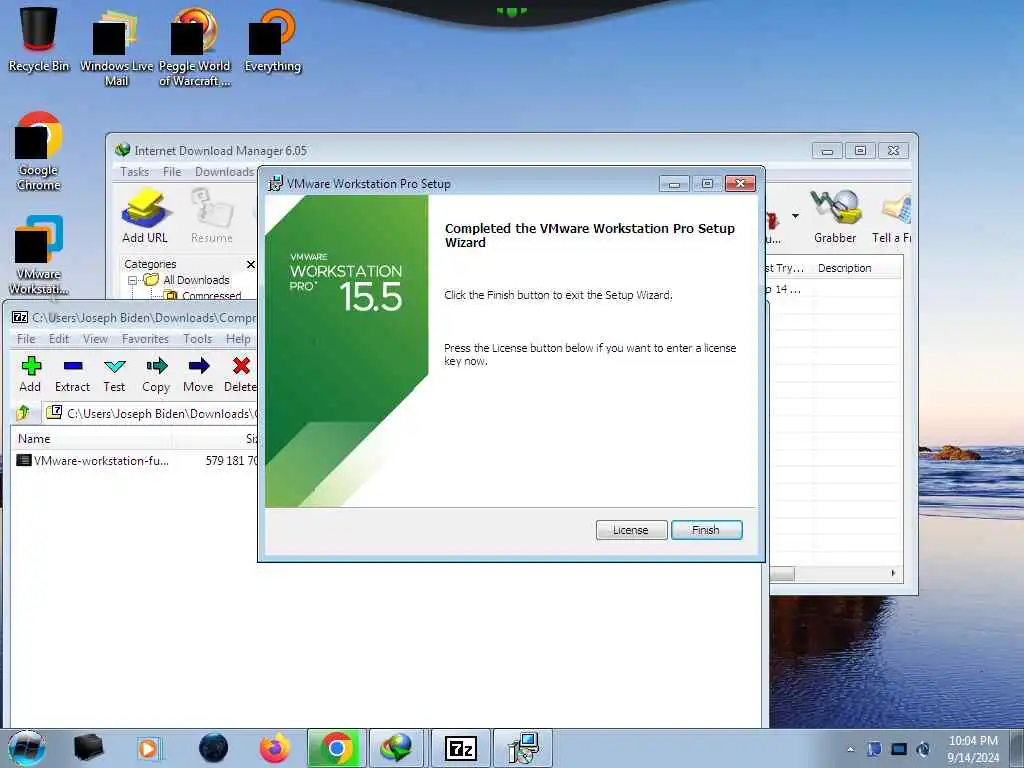Open the Tasks menu in Internet Download Manager
This screenshot has height=768, width=1024.
[135, 172]
